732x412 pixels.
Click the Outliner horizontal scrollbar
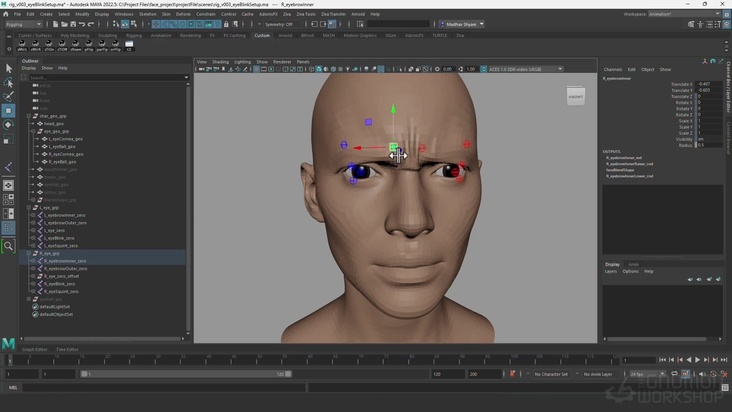pos(102,338)
